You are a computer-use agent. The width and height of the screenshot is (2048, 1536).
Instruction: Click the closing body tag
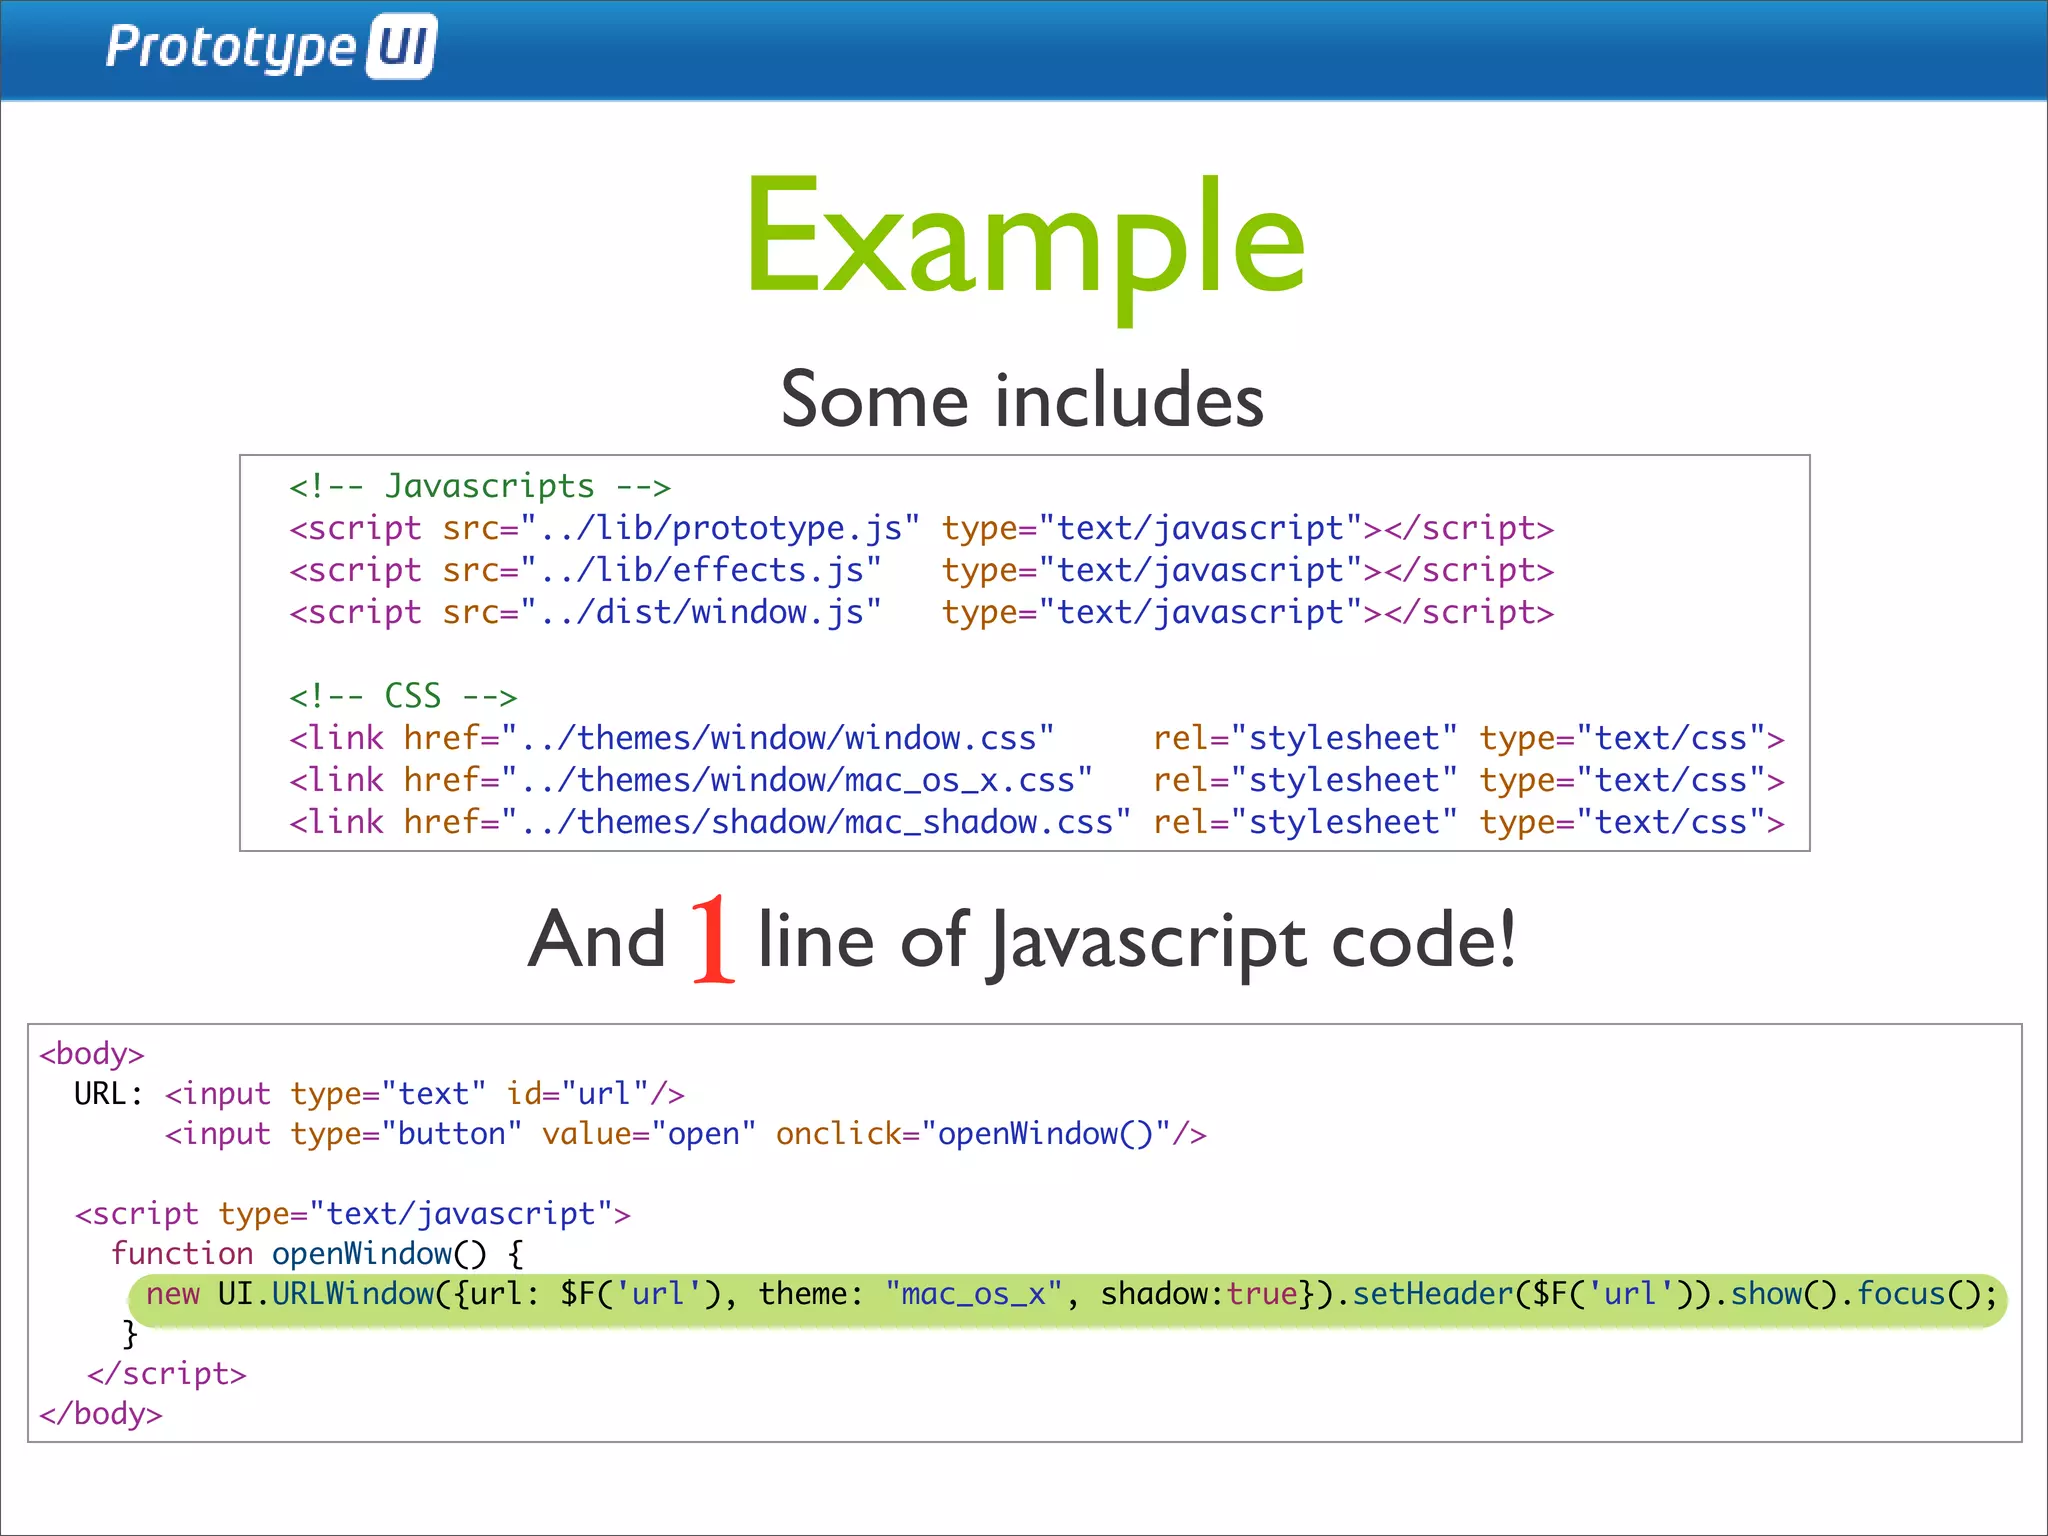click(x=100, y=1414)
